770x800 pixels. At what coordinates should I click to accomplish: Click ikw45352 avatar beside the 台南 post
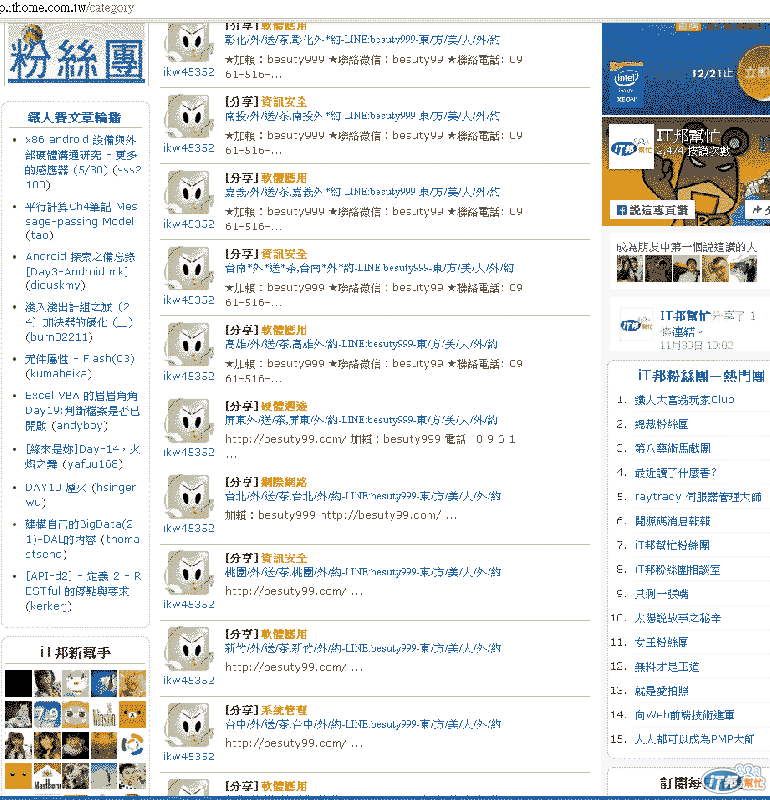point(189,269)
